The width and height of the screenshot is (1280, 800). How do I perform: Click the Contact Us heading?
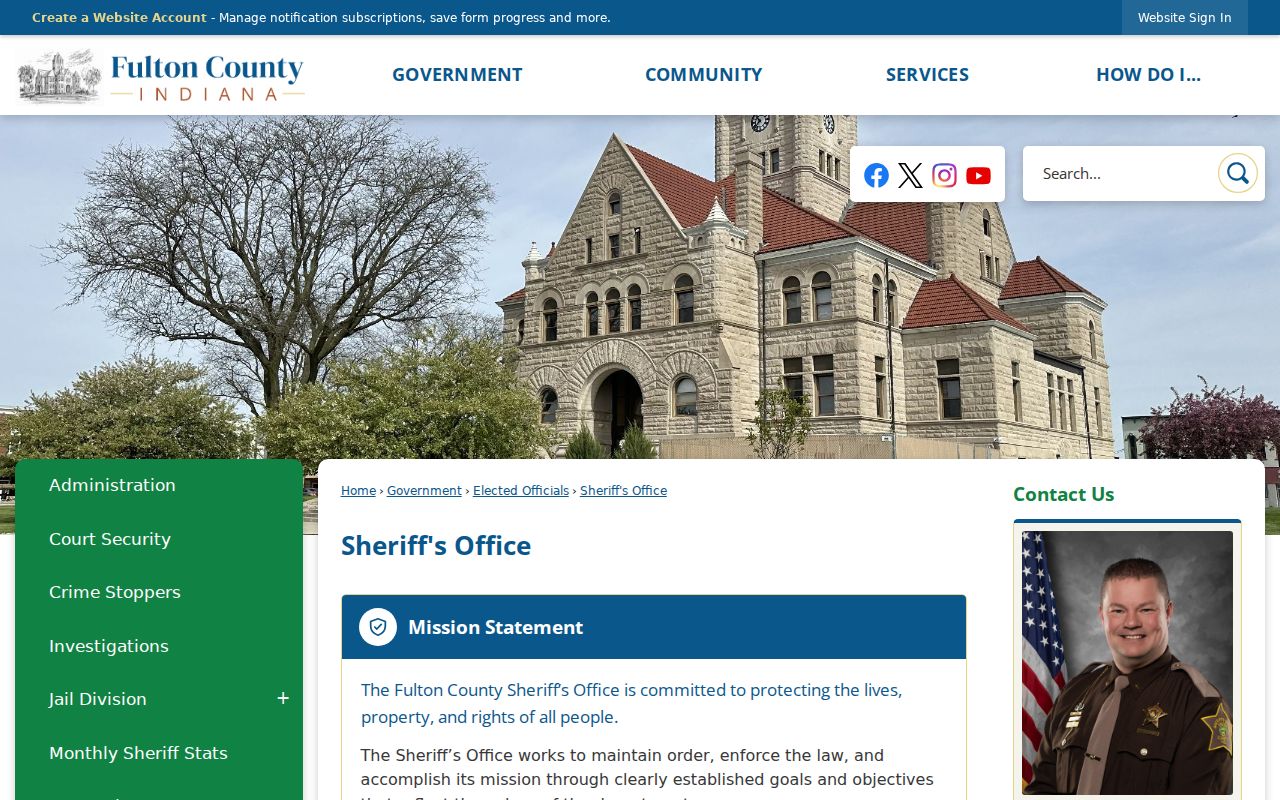pos(1063,494)
